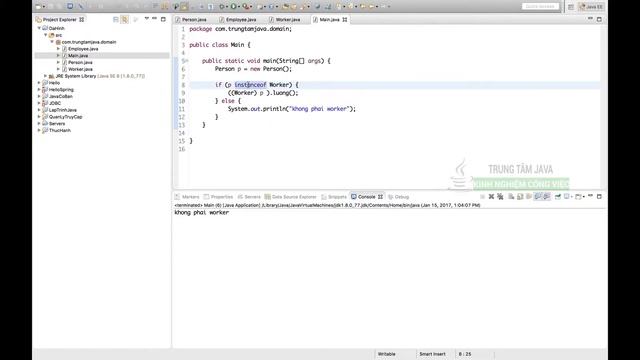Click the Pin Console icon
This screenshot has height=360, width=640.
pos(558,197)
